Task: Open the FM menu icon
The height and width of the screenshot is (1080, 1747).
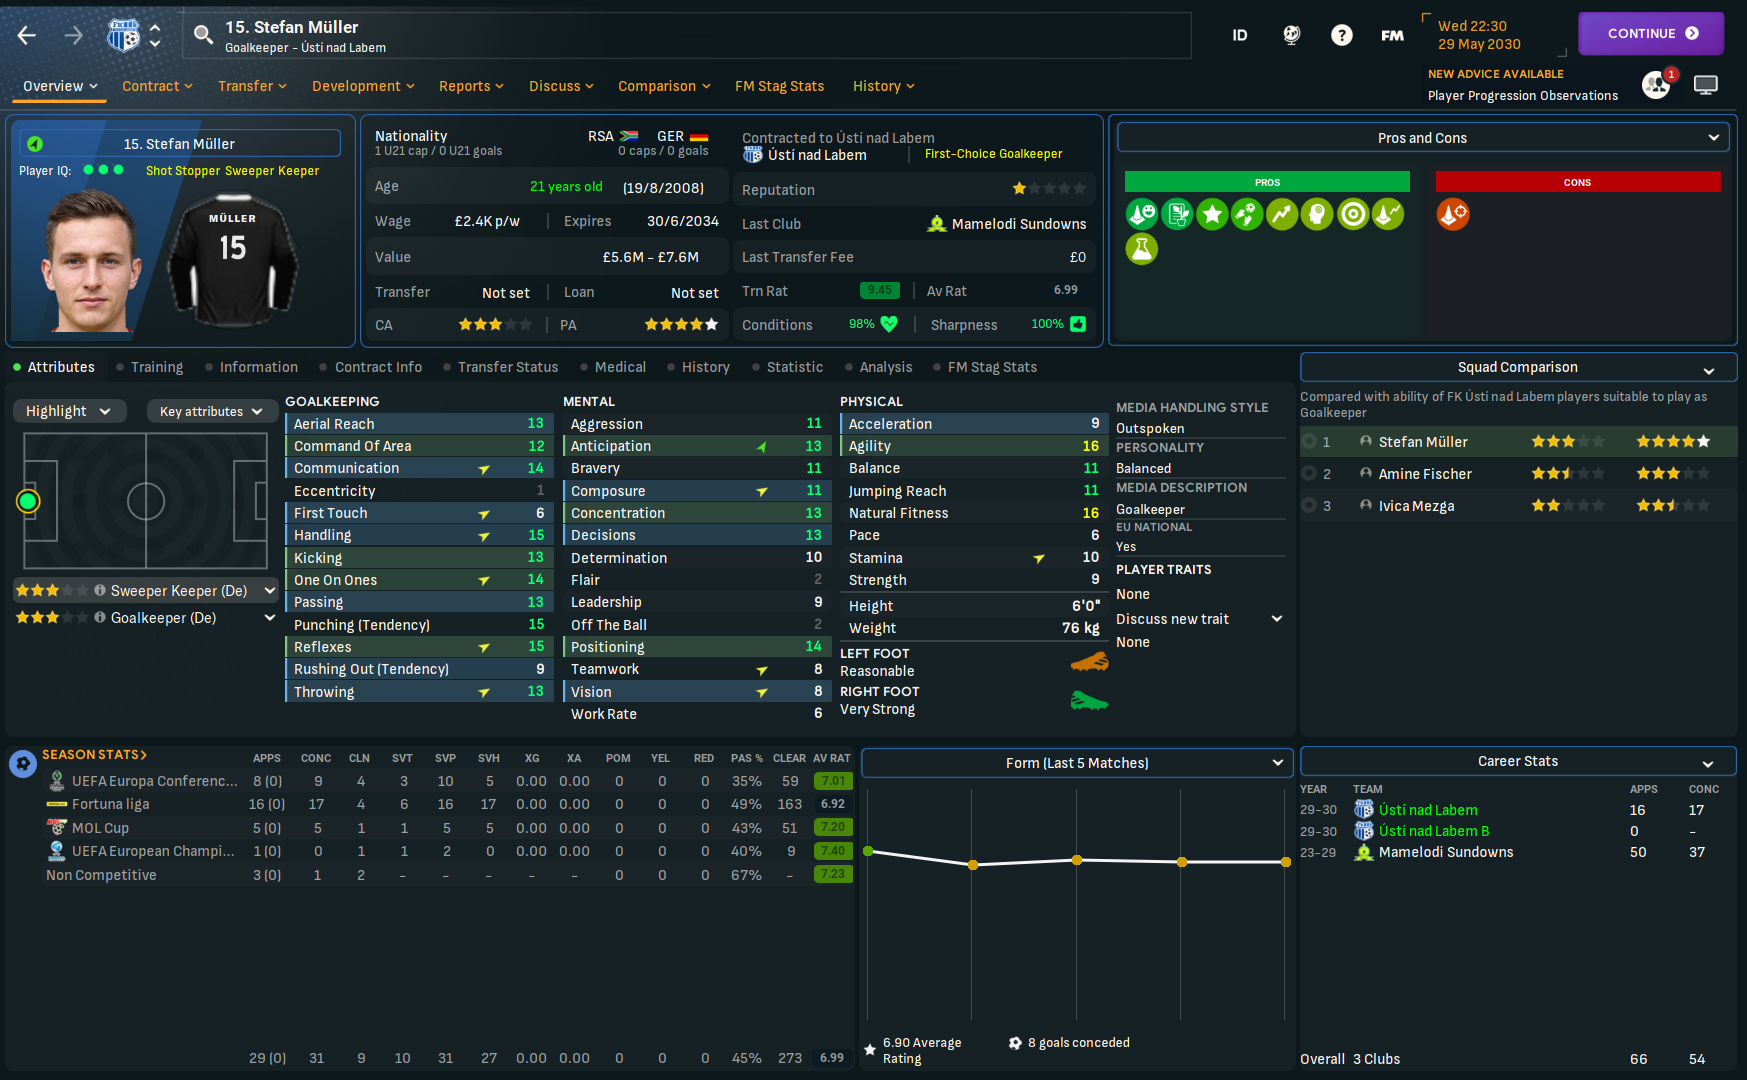Action: point(1393,35)
